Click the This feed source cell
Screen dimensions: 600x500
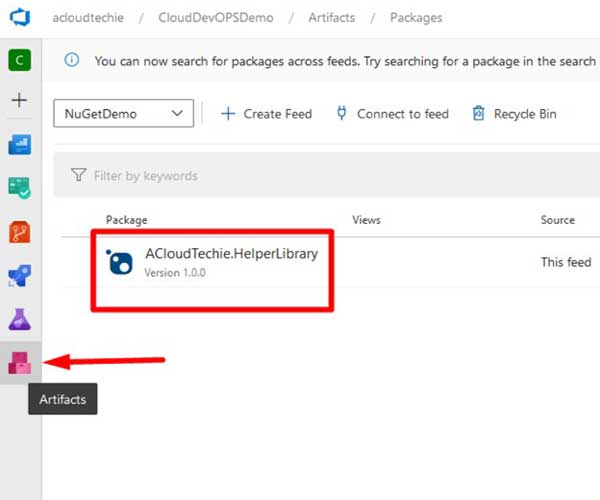tap(566, 262)
